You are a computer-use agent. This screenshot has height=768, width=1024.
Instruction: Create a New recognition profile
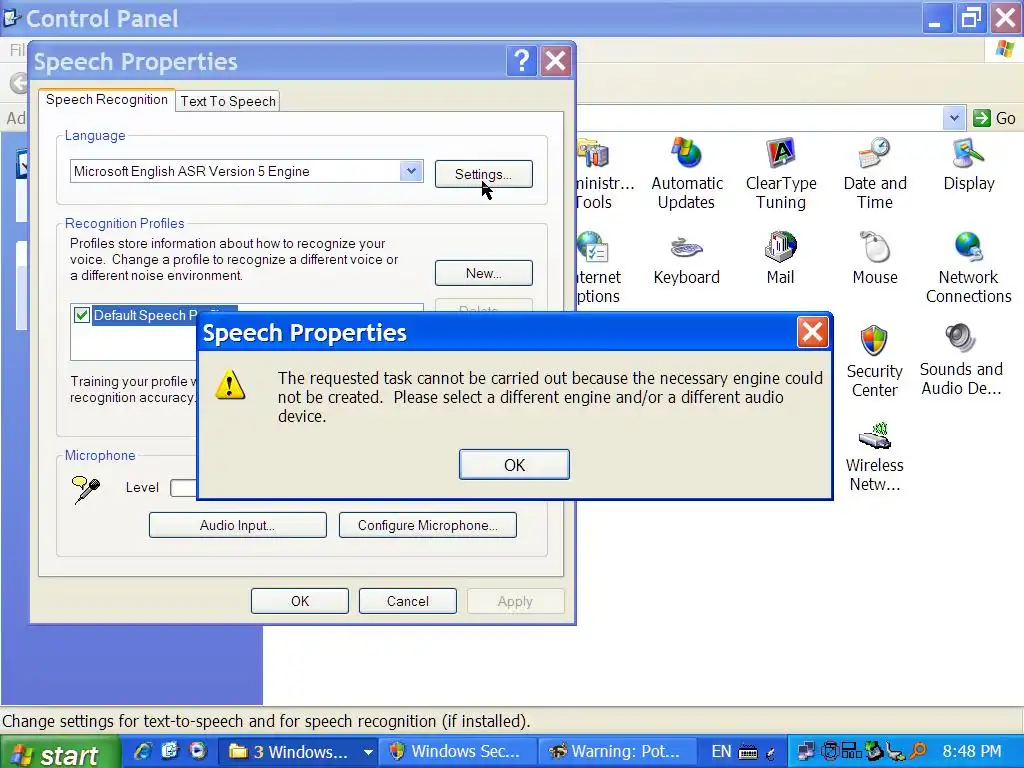click(x=483, y=273)
